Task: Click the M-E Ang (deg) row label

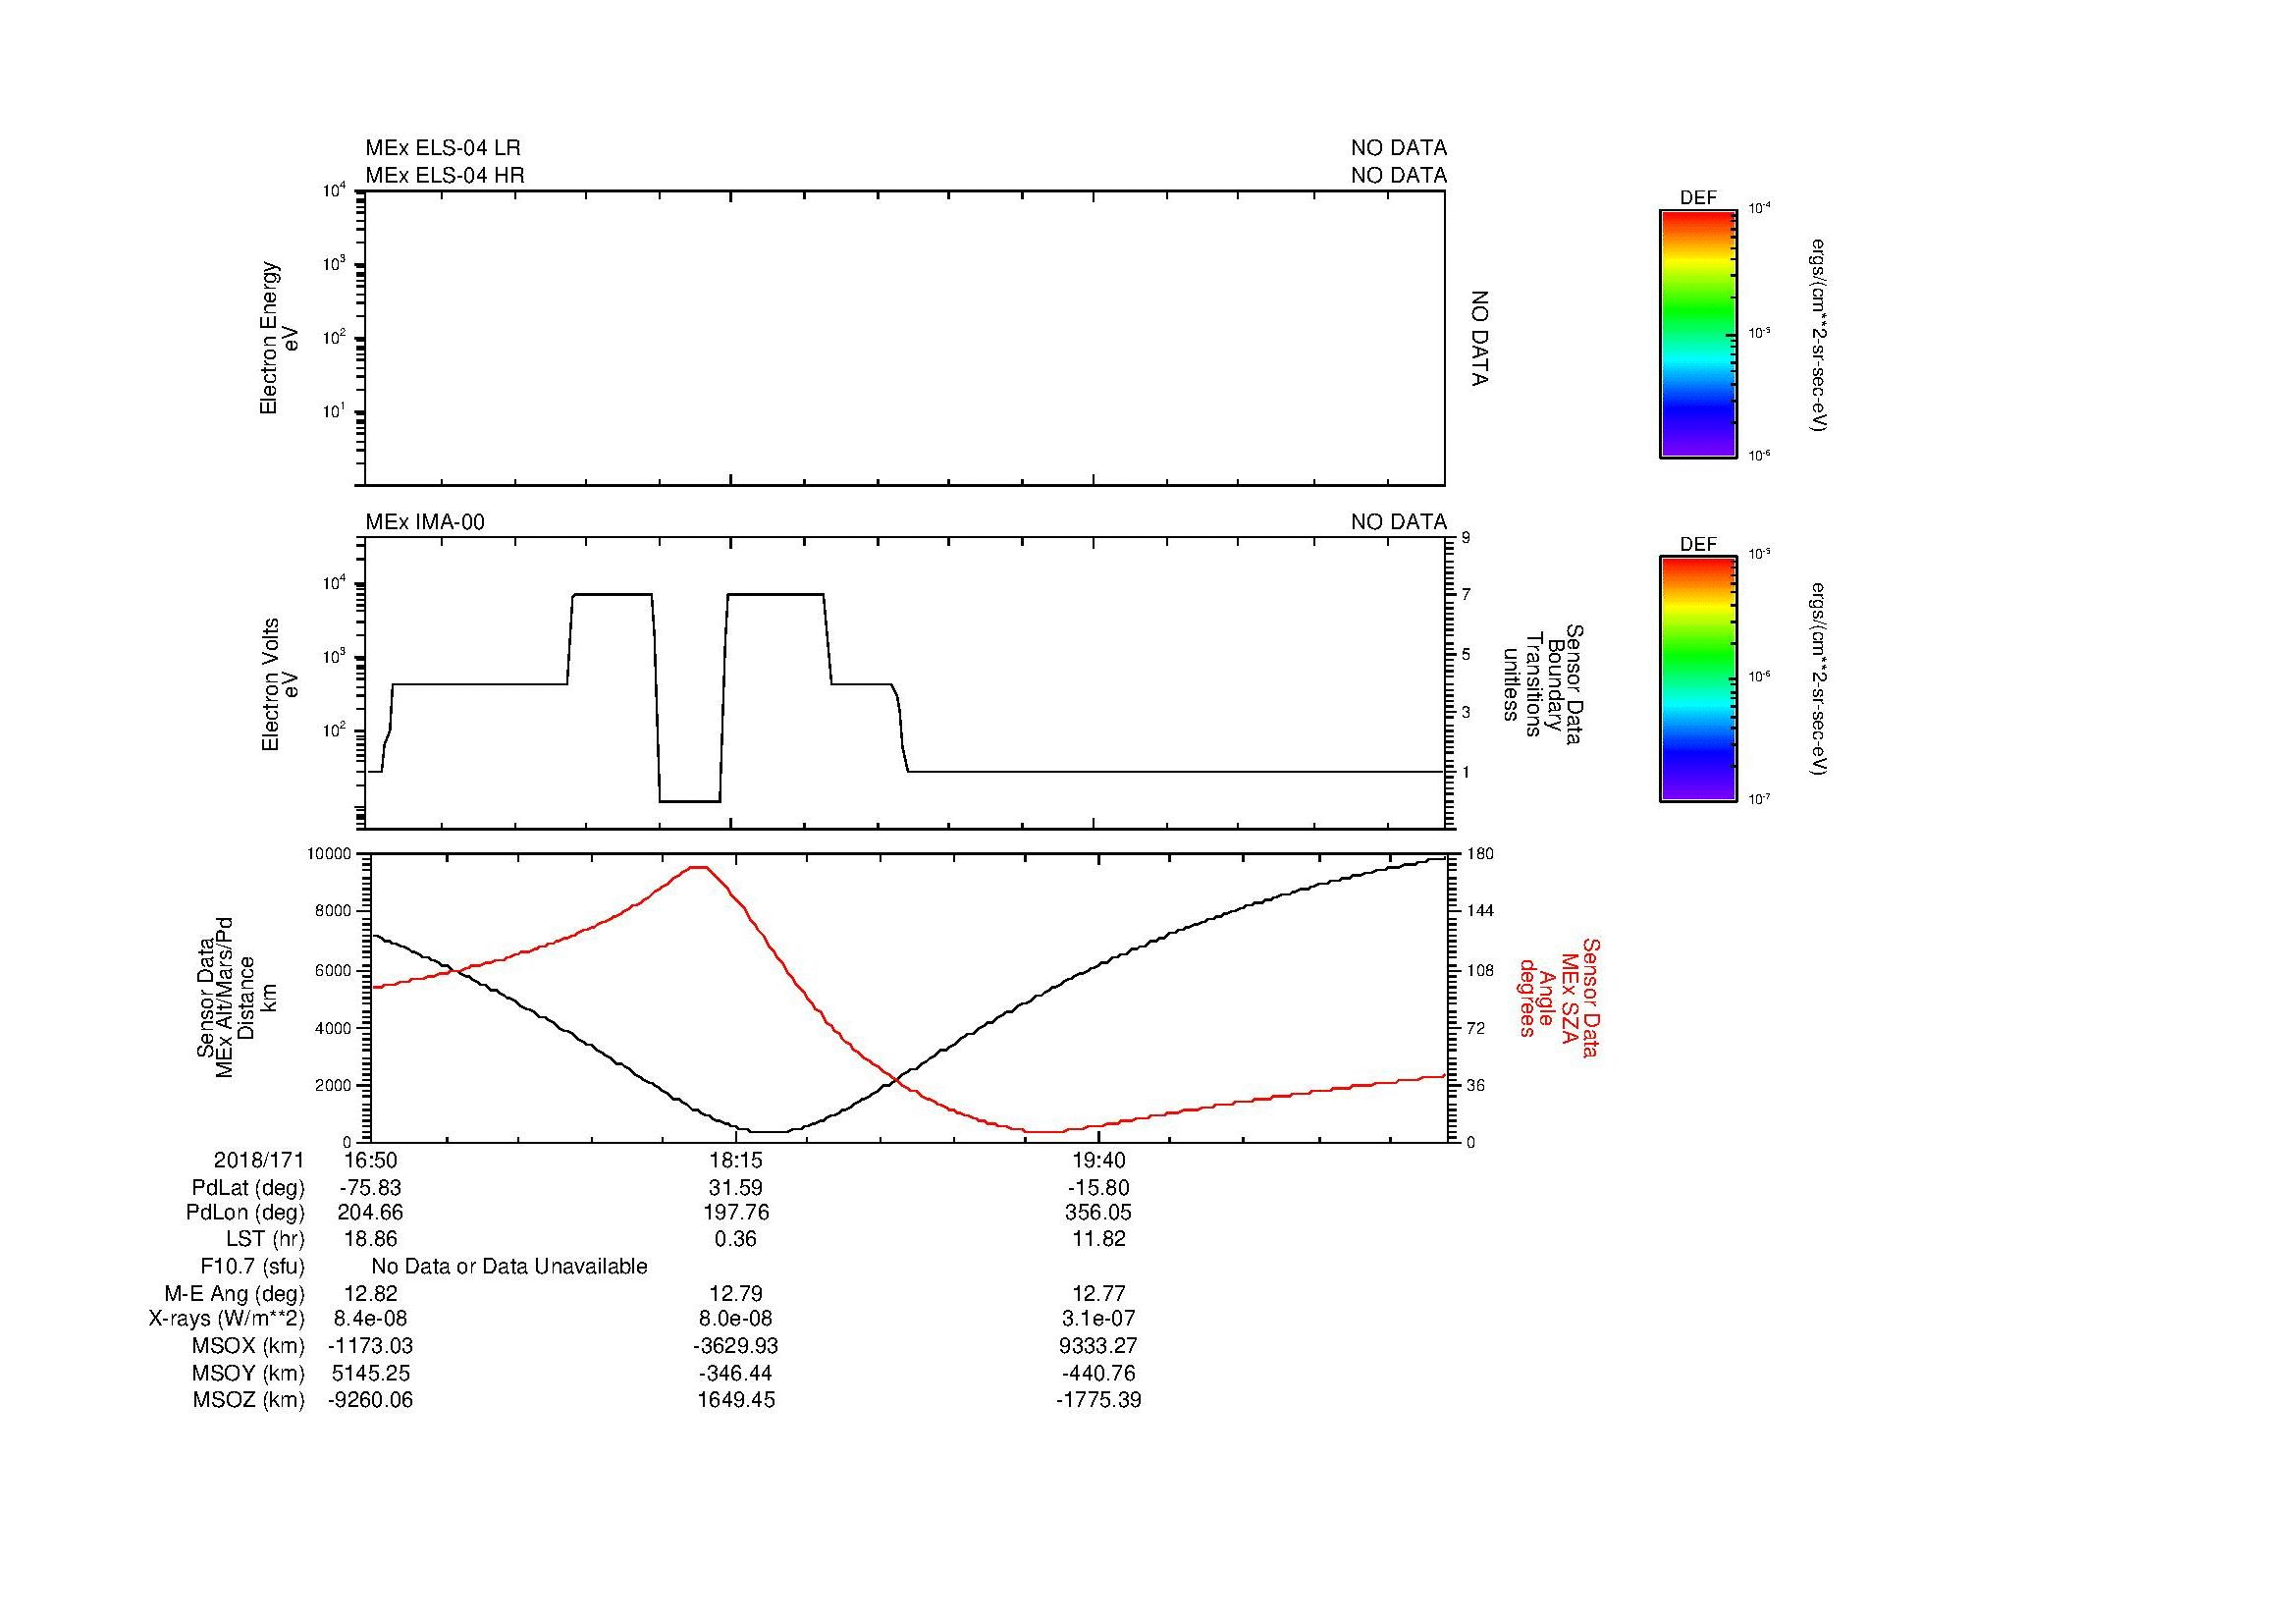Action: coord(235,1293)
